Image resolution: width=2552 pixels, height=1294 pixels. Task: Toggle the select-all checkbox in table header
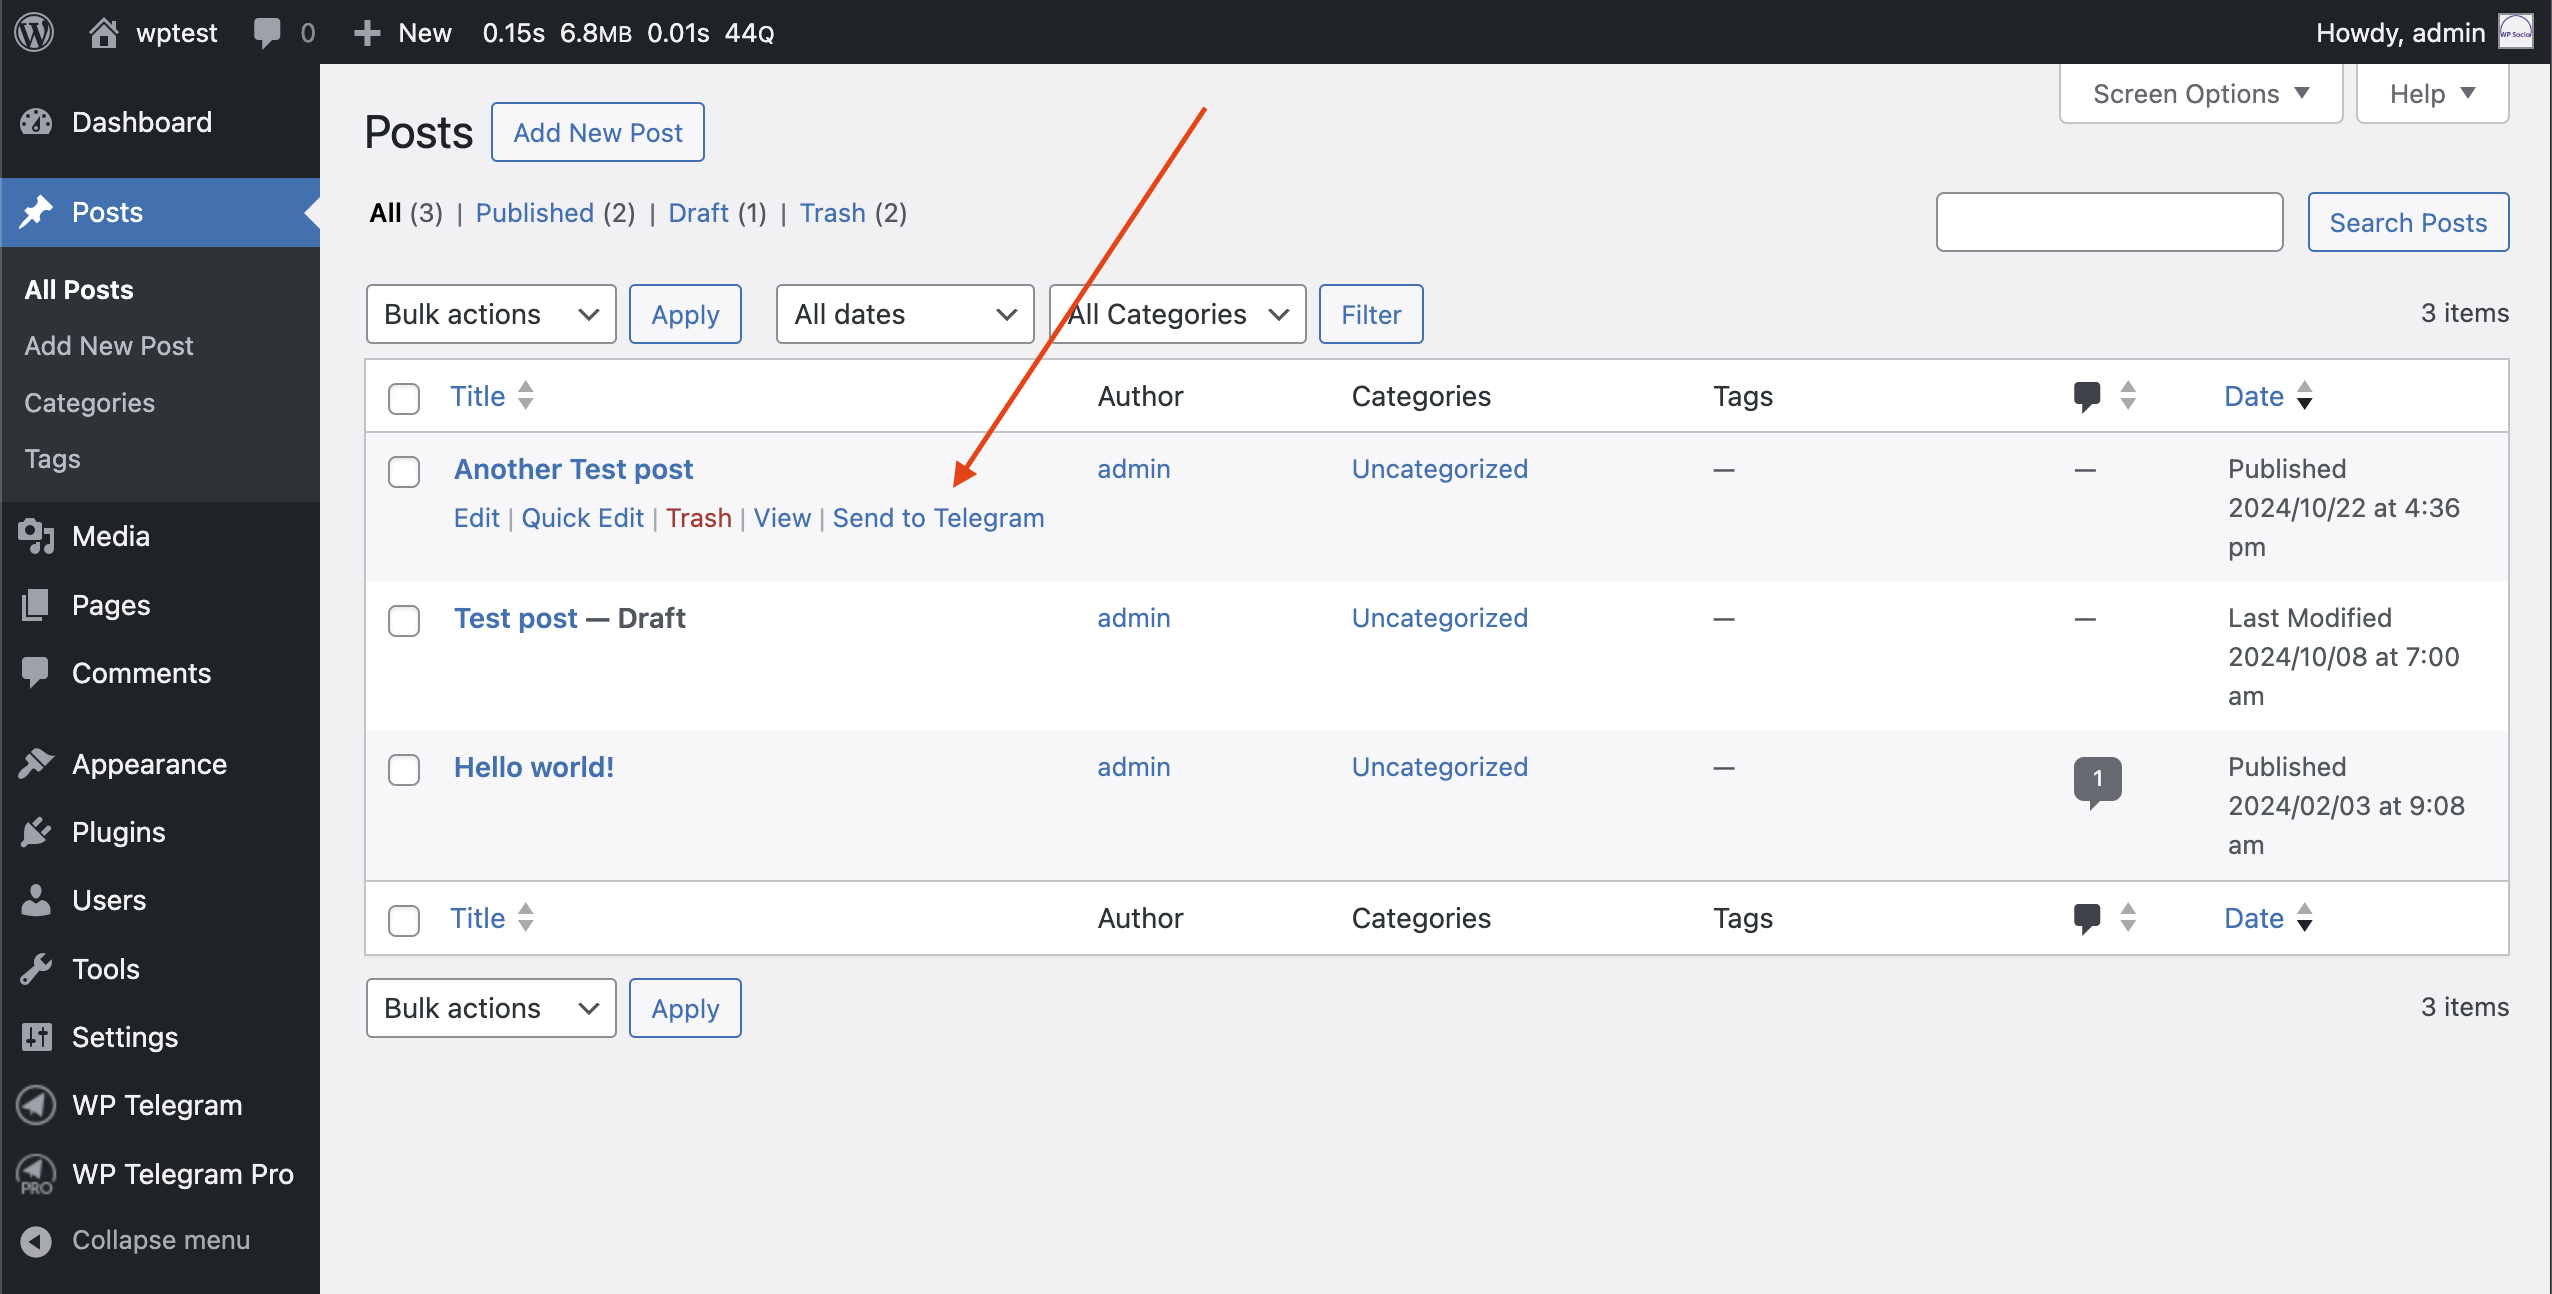tap(404, 398)
